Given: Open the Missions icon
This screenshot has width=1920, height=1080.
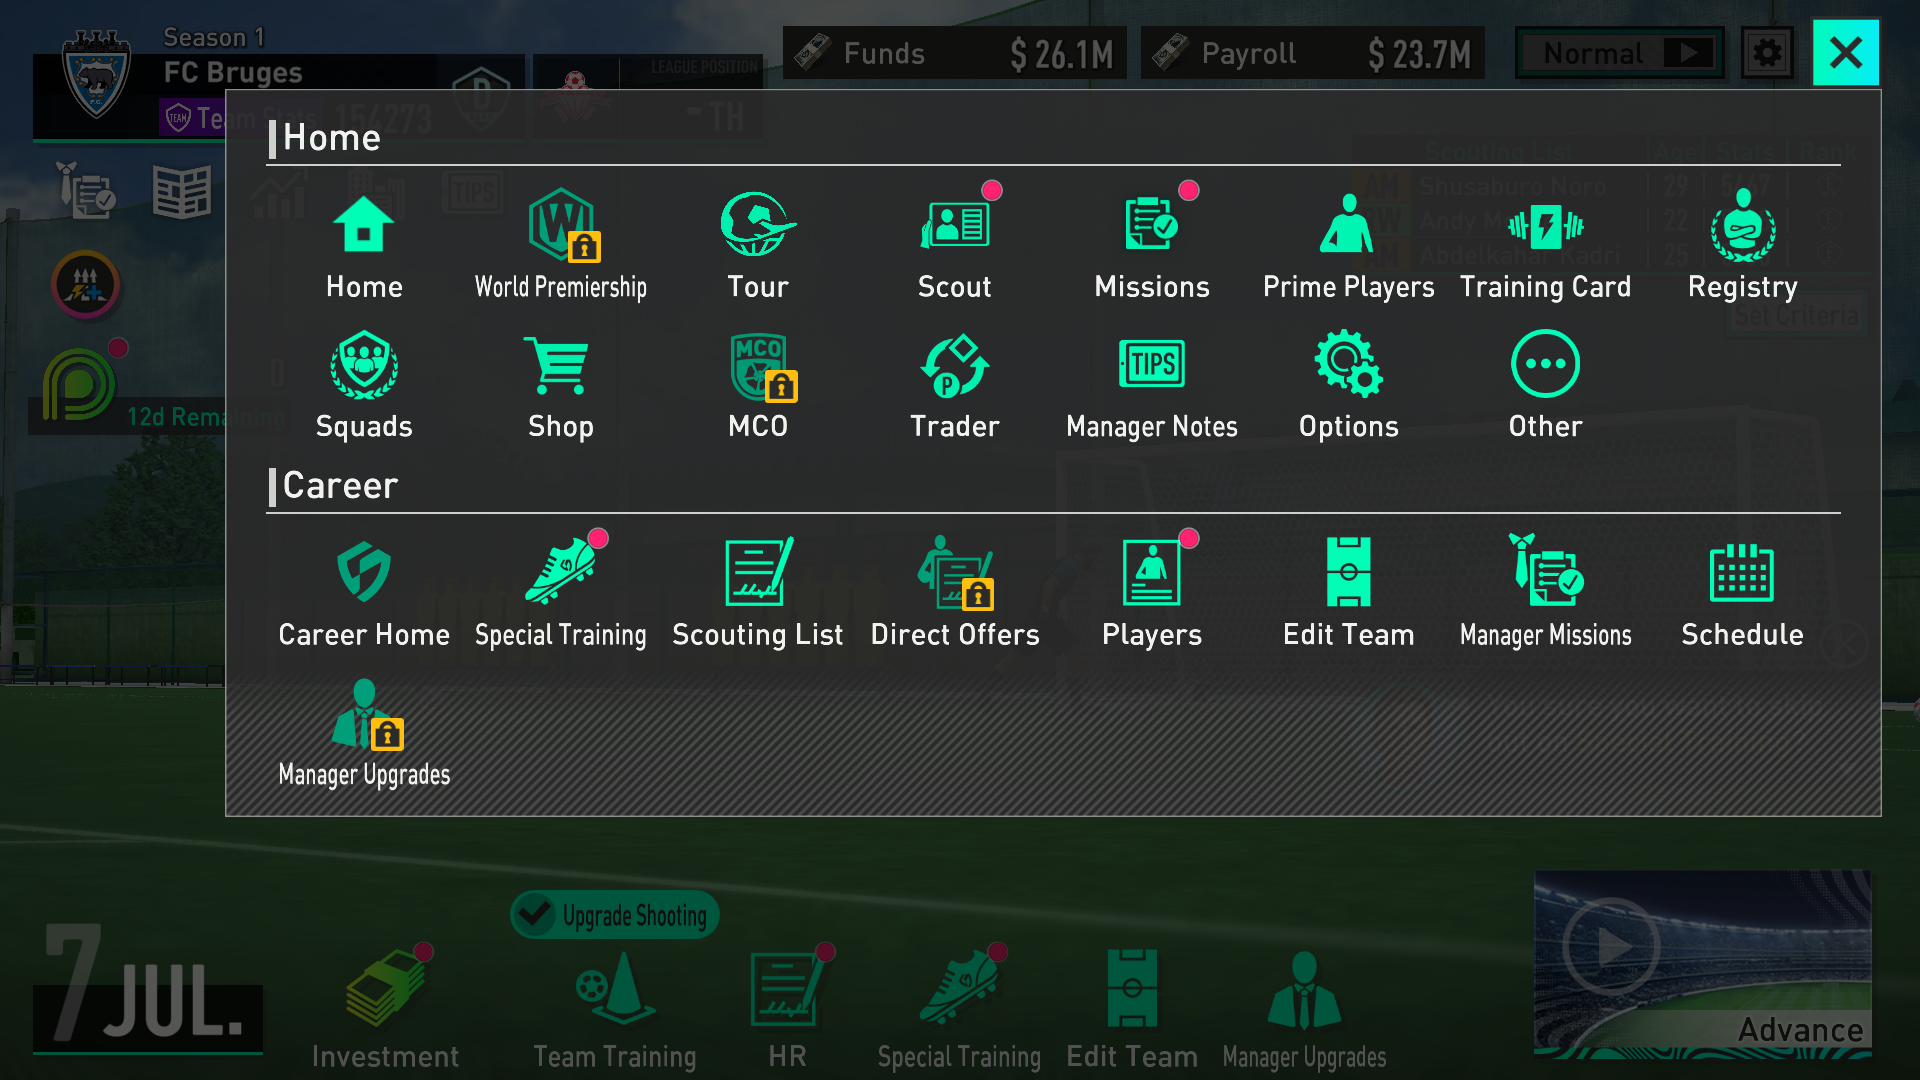Looking at the screenshot, I should tap(1152, 225).
